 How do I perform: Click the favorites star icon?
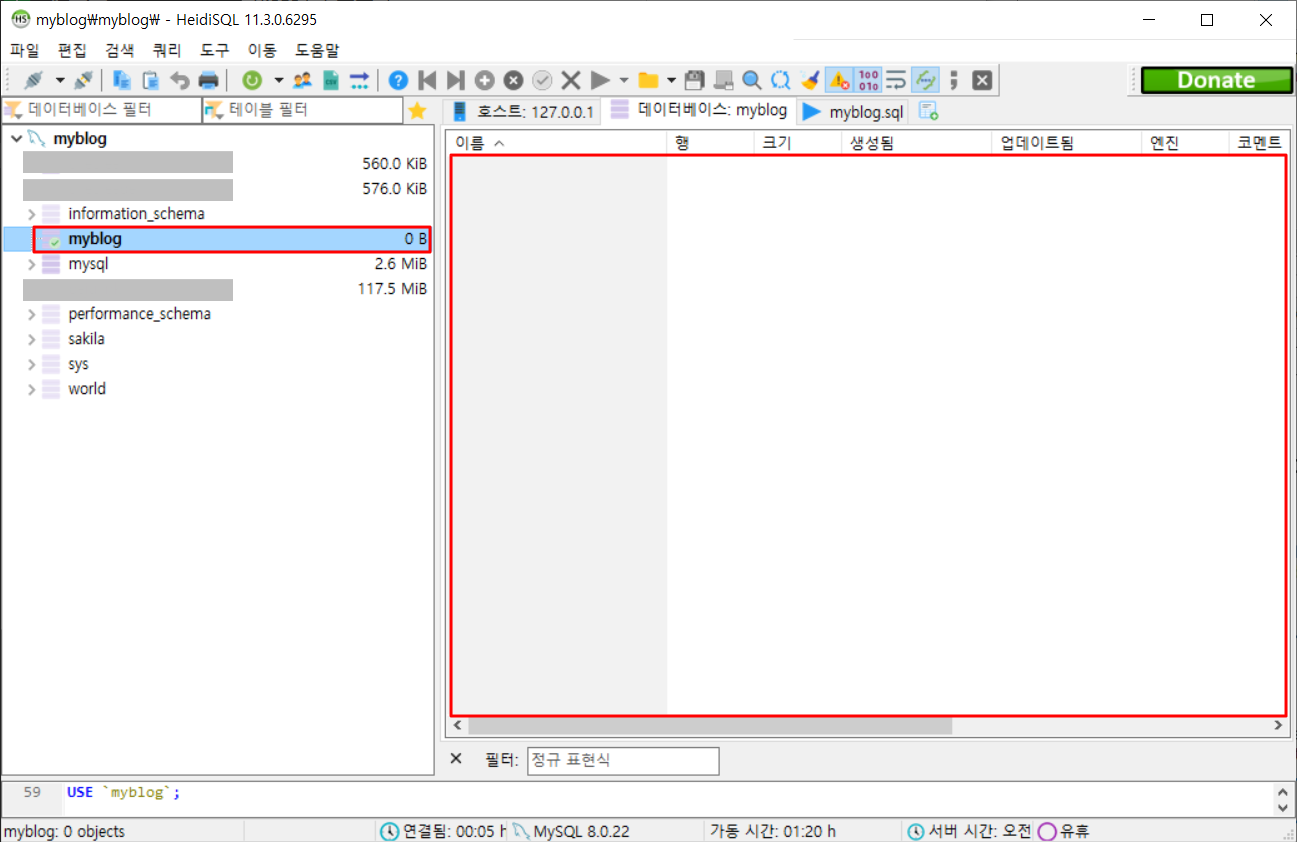[x=417, y=111]
